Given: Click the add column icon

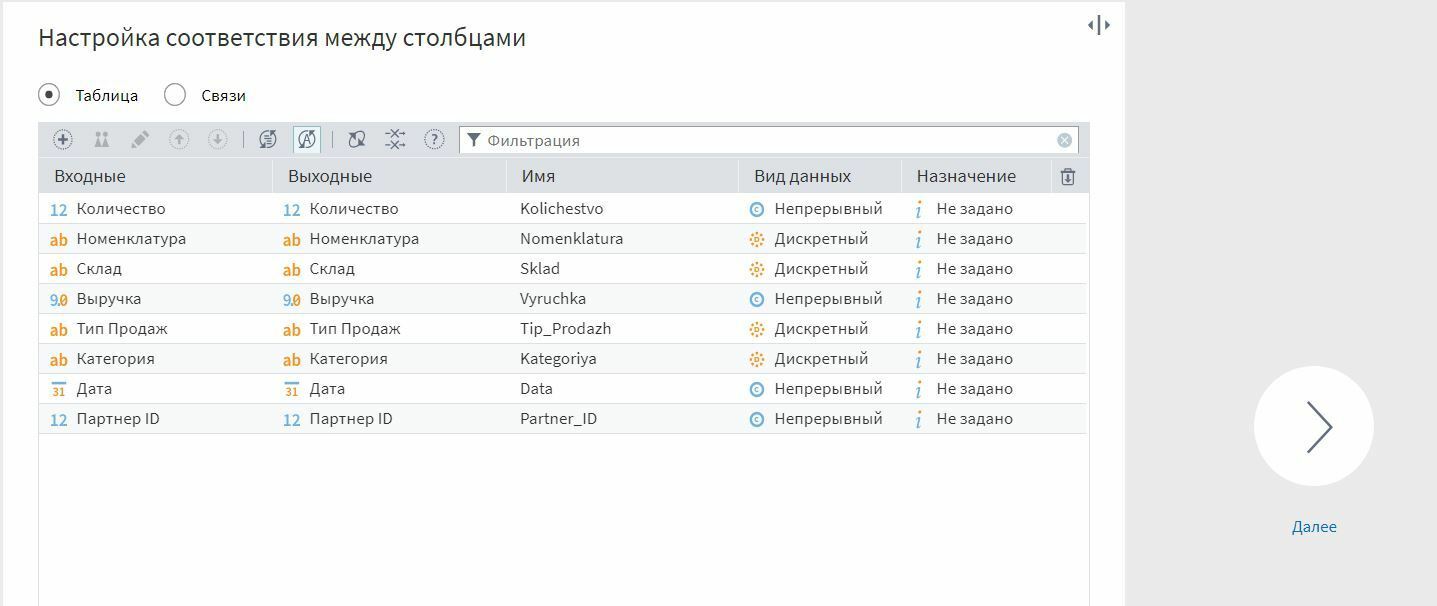Looking at the screenshot, I should (62, 140).
